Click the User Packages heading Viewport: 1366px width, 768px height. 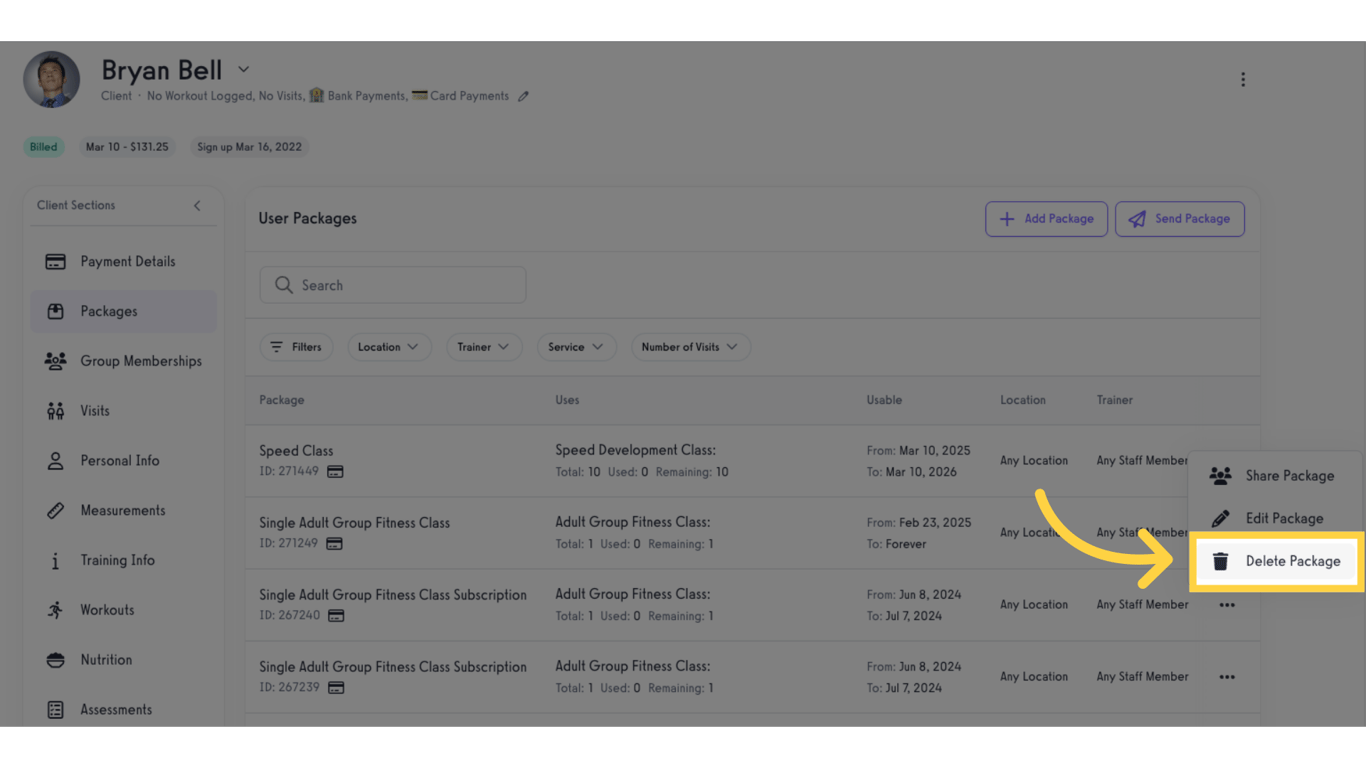coord(308,219)
